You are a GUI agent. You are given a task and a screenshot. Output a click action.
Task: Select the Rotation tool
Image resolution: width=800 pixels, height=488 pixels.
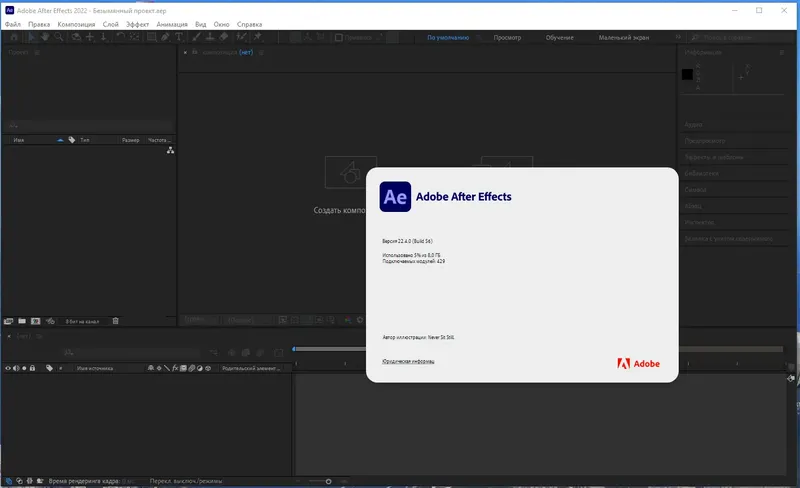click(120, 37)
